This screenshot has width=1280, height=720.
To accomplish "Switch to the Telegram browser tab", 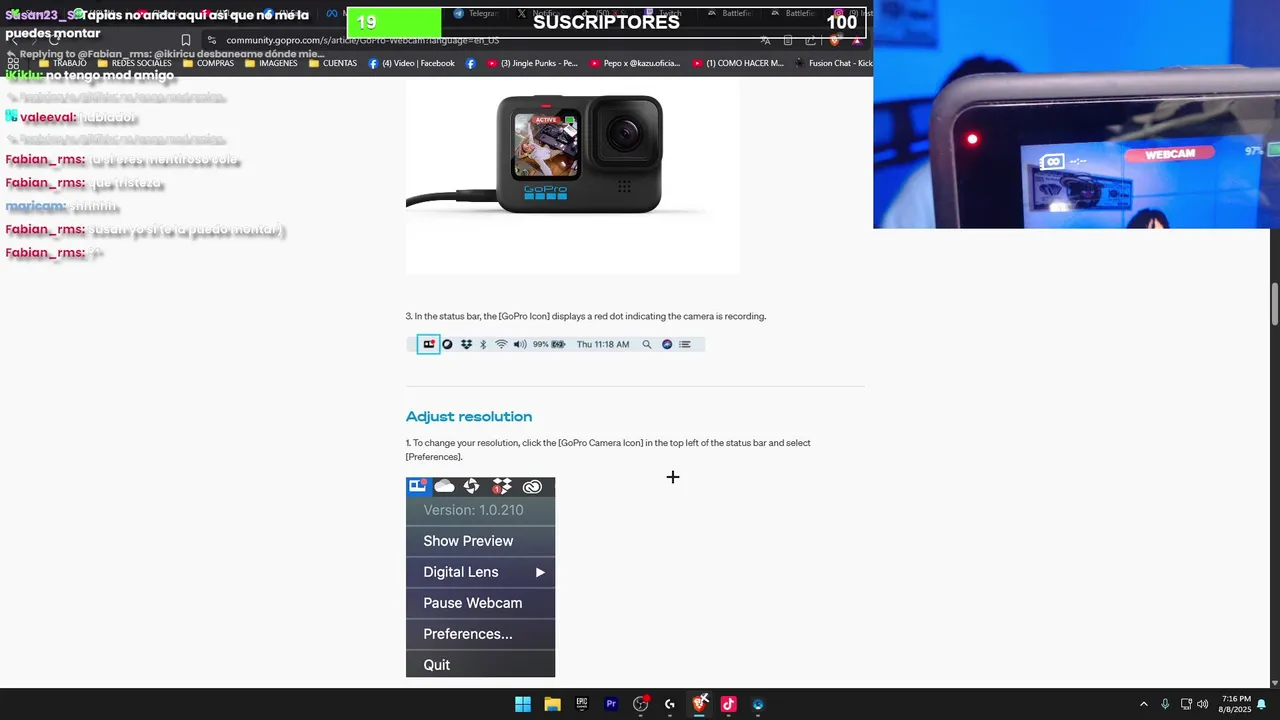I will (476, 13).
